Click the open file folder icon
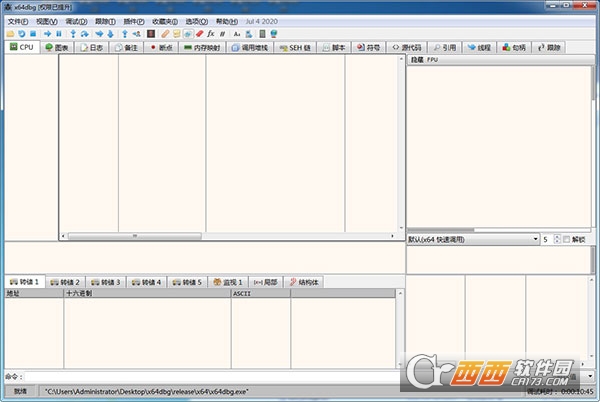 click(x=9, y=33)
